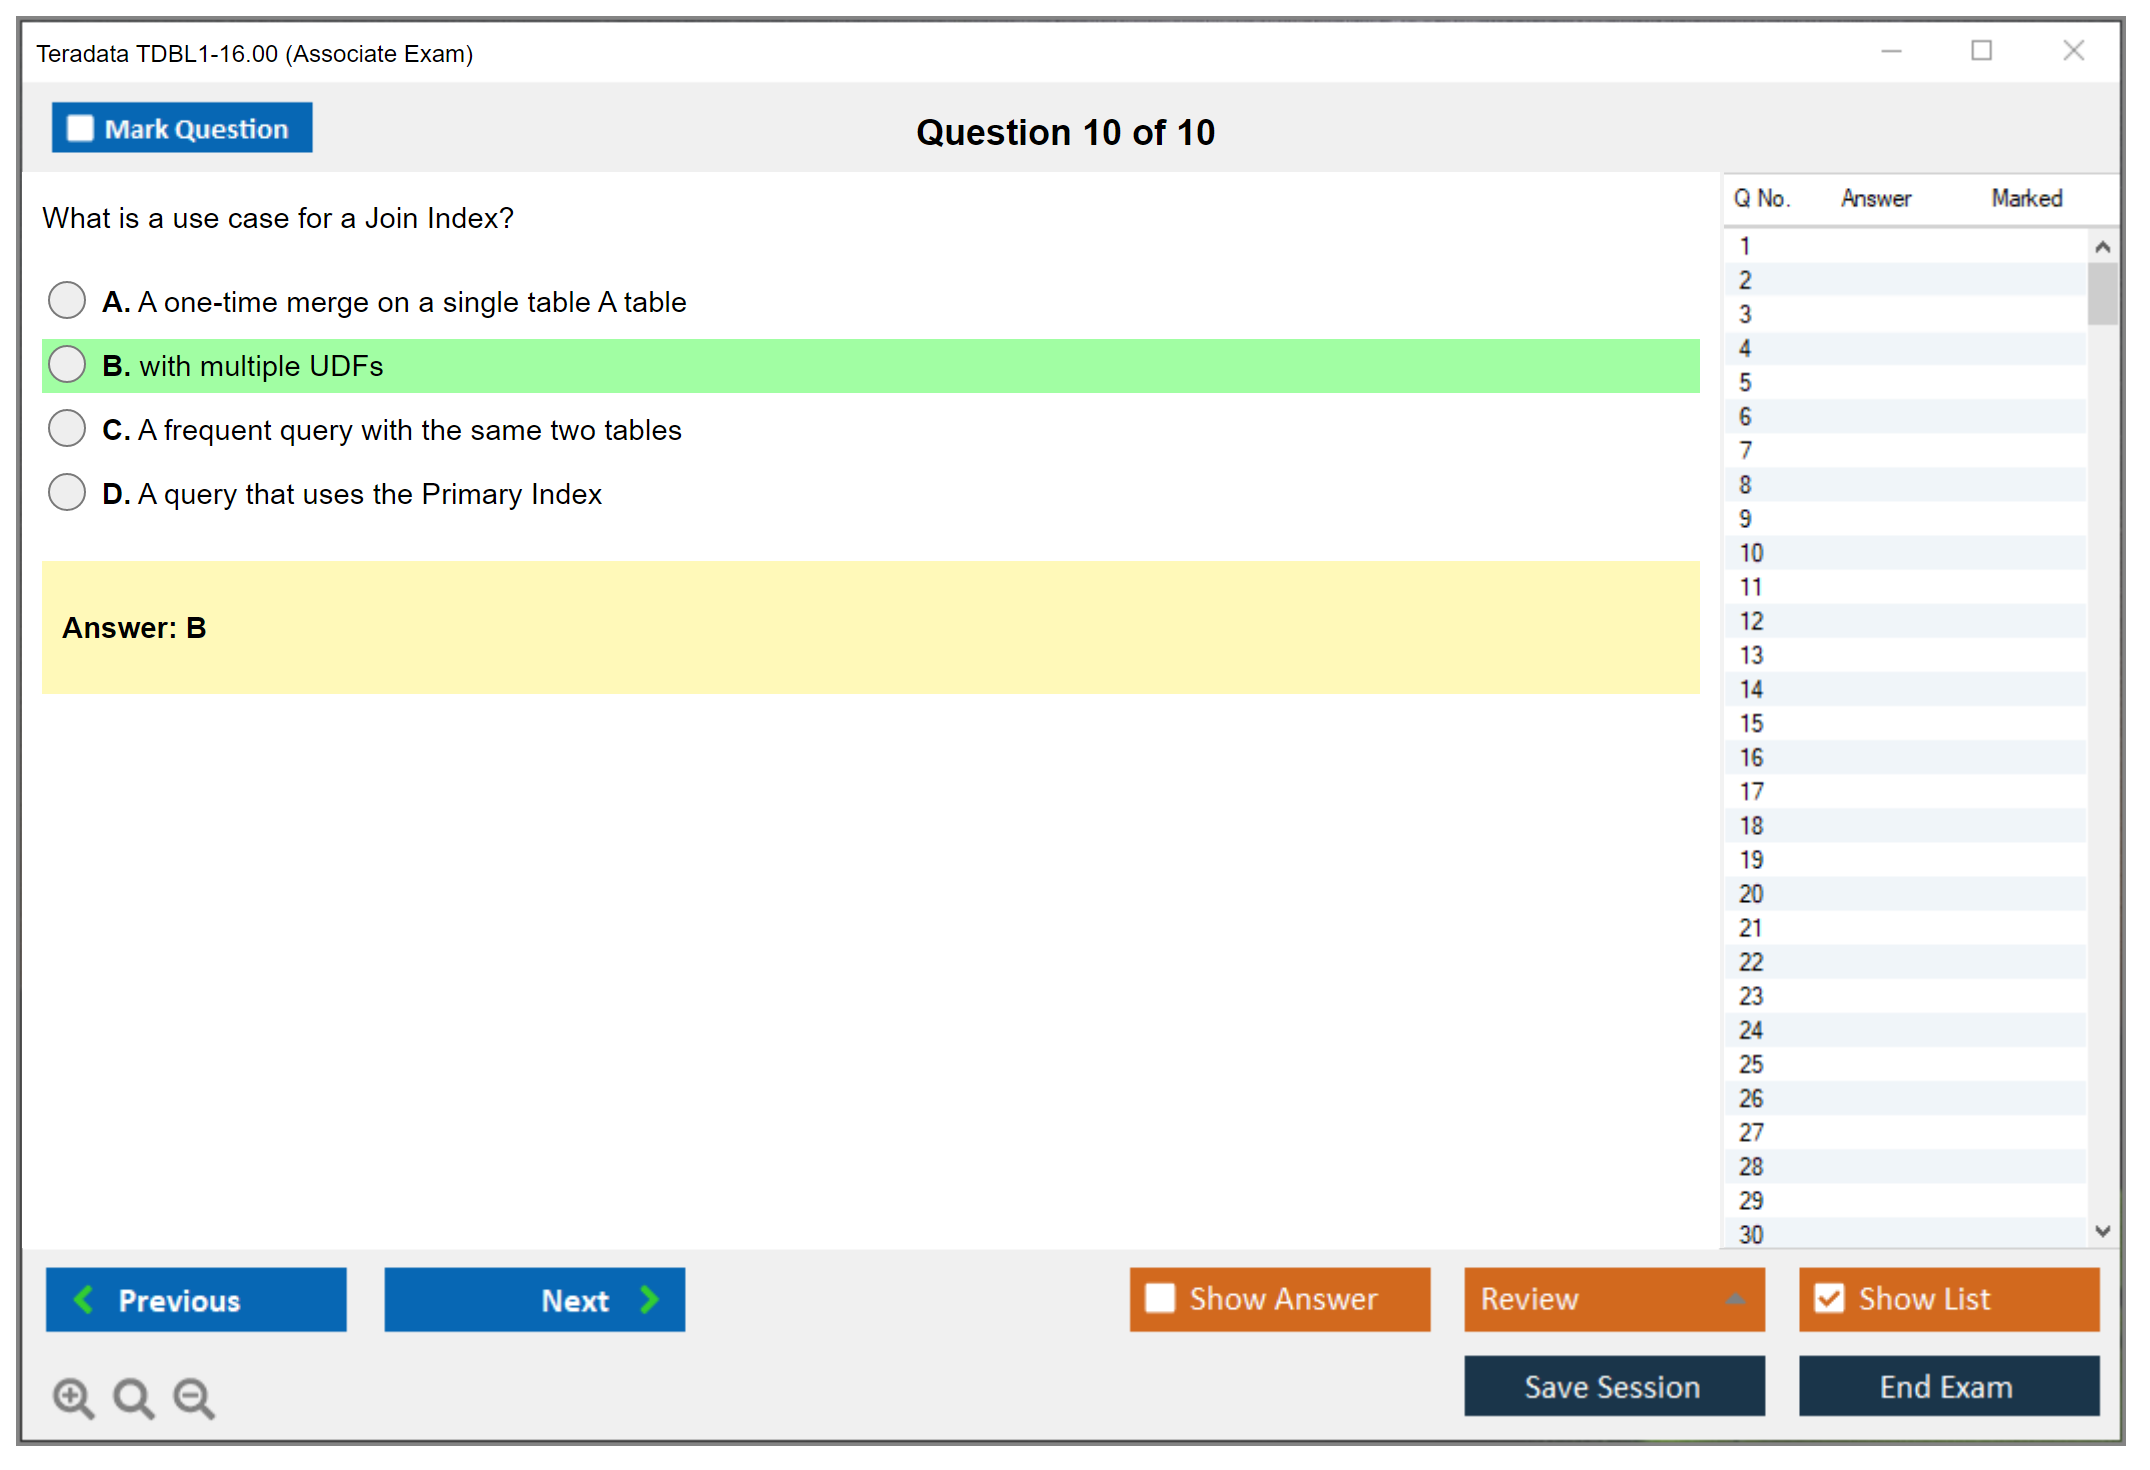This screenshot has height=1470, width=2150.
Task: Uncheck the Show List checkbox
Action: point(1829,1298)
